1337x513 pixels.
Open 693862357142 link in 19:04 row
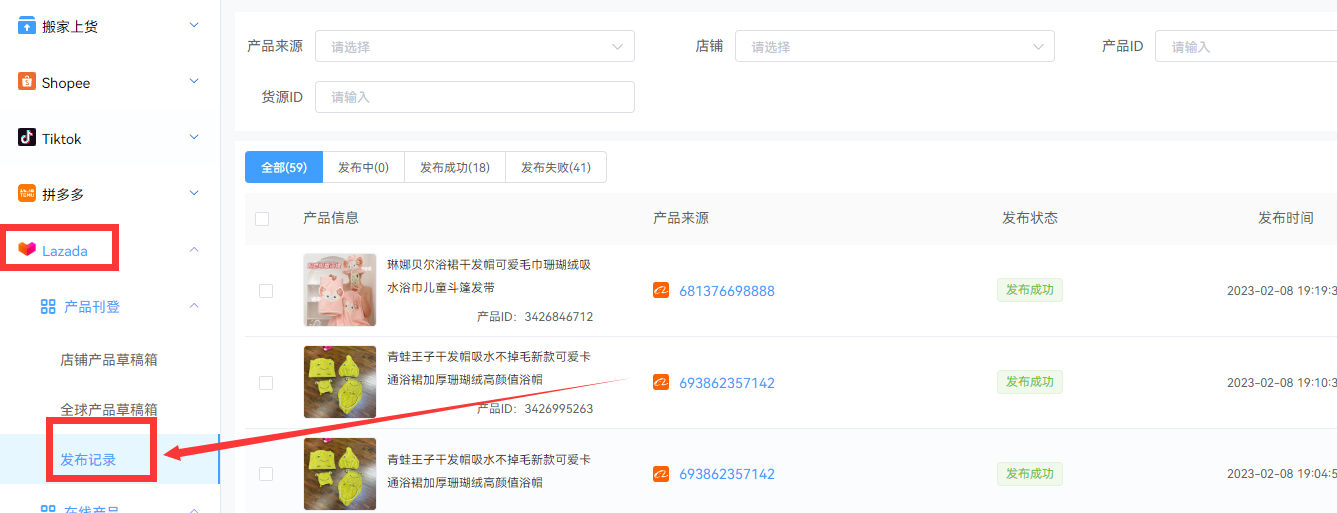[727, 474]
